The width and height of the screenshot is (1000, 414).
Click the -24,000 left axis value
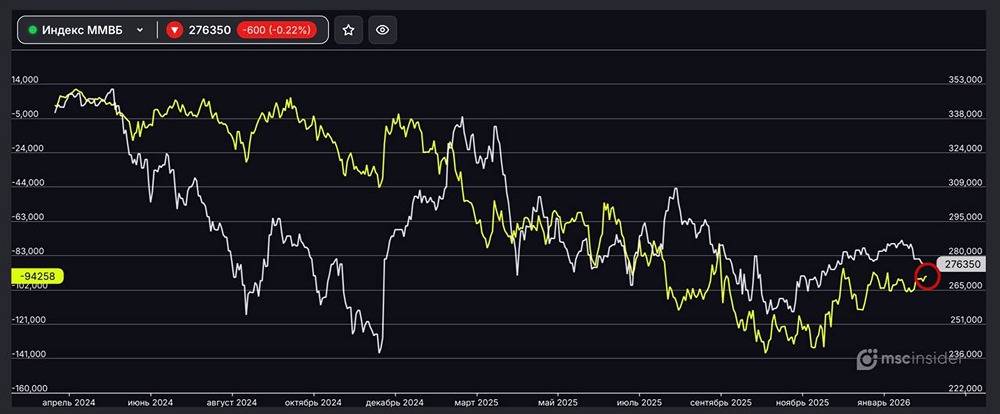pos(27,149)
